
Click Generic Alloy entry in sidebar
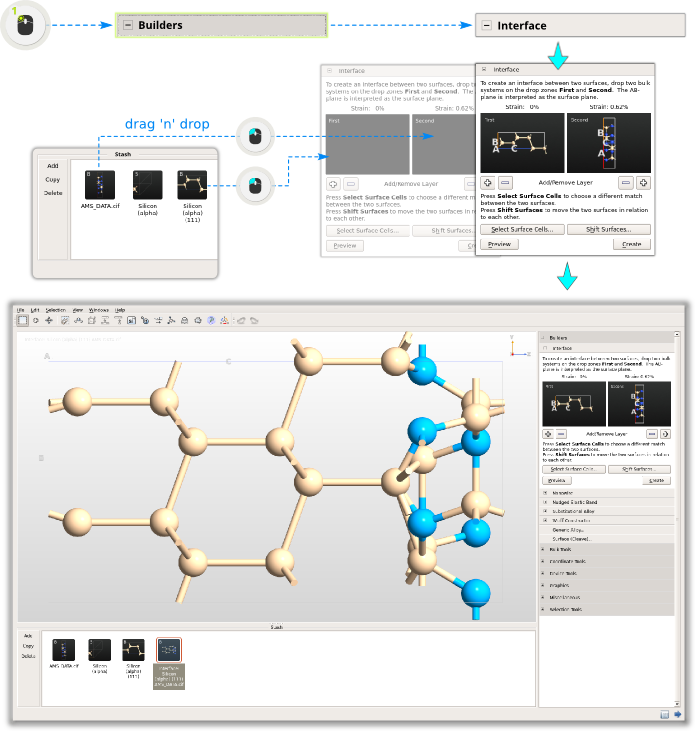coord(567,530)
